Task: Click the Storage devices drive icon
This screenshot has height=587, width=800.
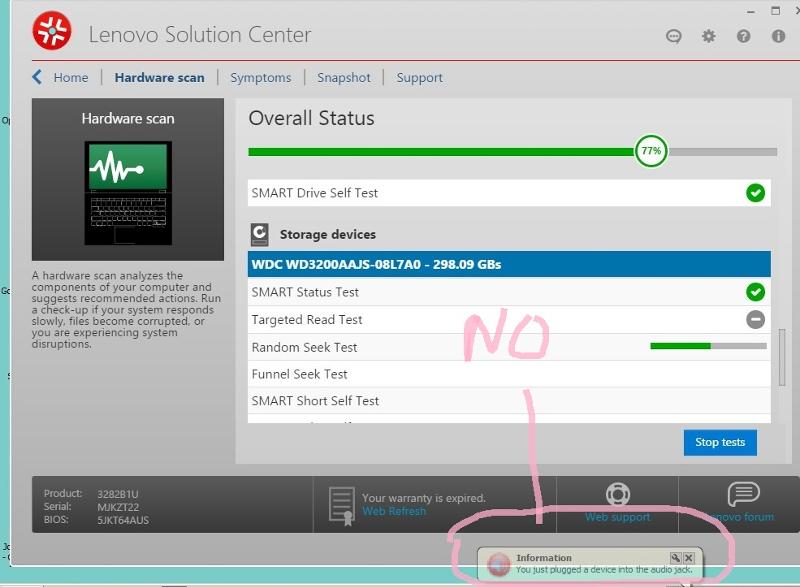Action: pos(260,235)
